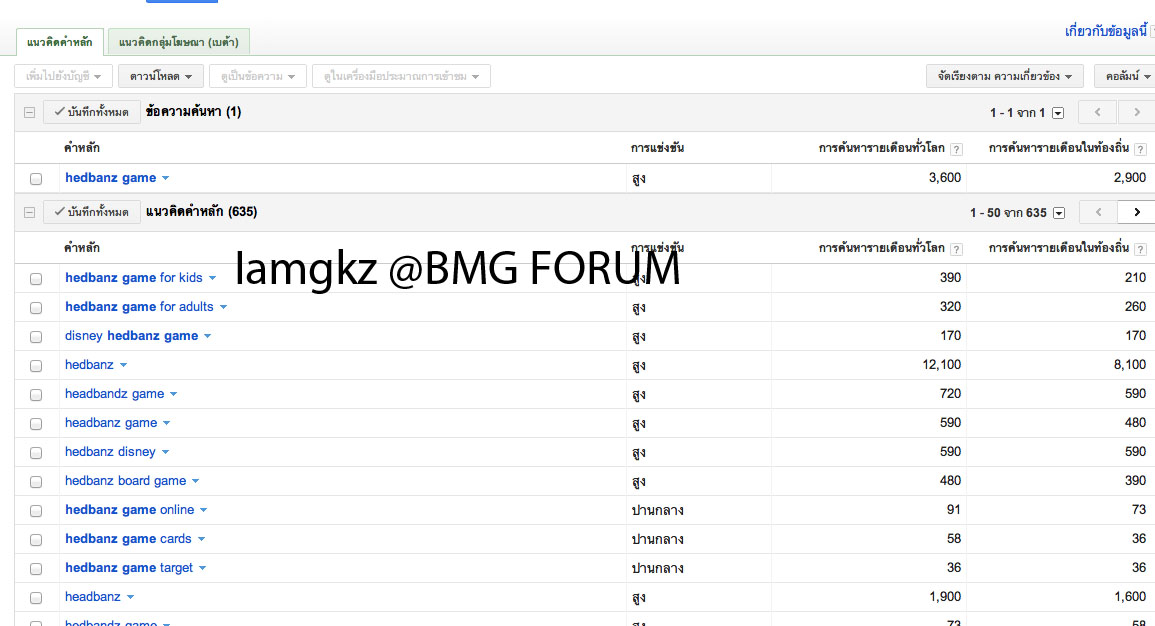1155x626 pixels.
Task: Click global searches value 3,600
Action: (x=944, y=177)
